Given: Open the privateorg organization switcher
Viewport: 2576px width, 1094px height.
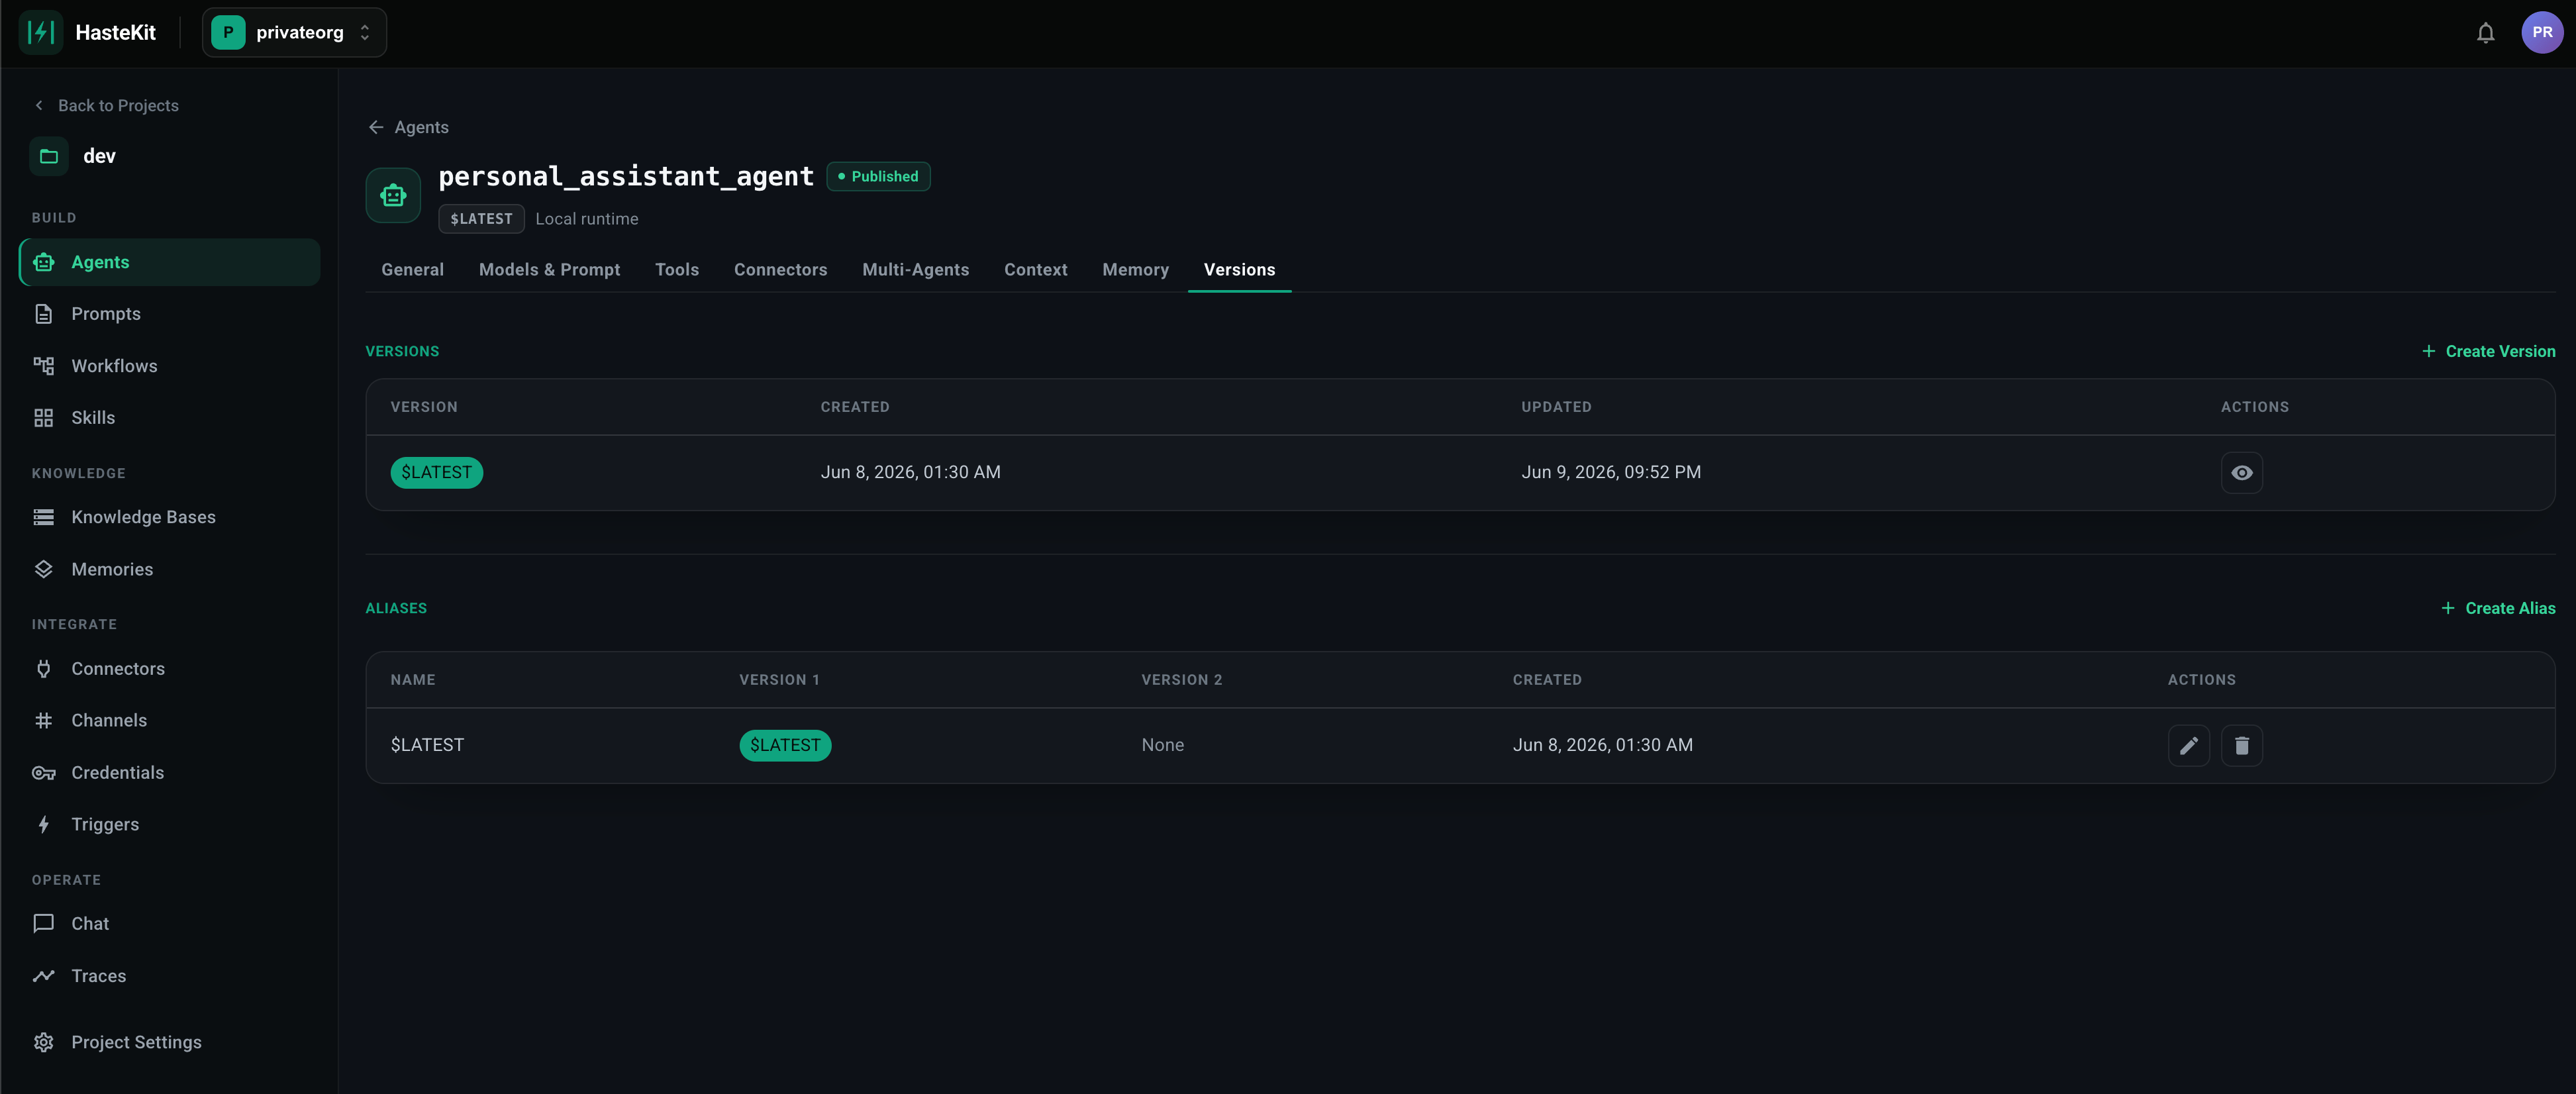Looking at the screenshot, I should (x=294, y=32).
